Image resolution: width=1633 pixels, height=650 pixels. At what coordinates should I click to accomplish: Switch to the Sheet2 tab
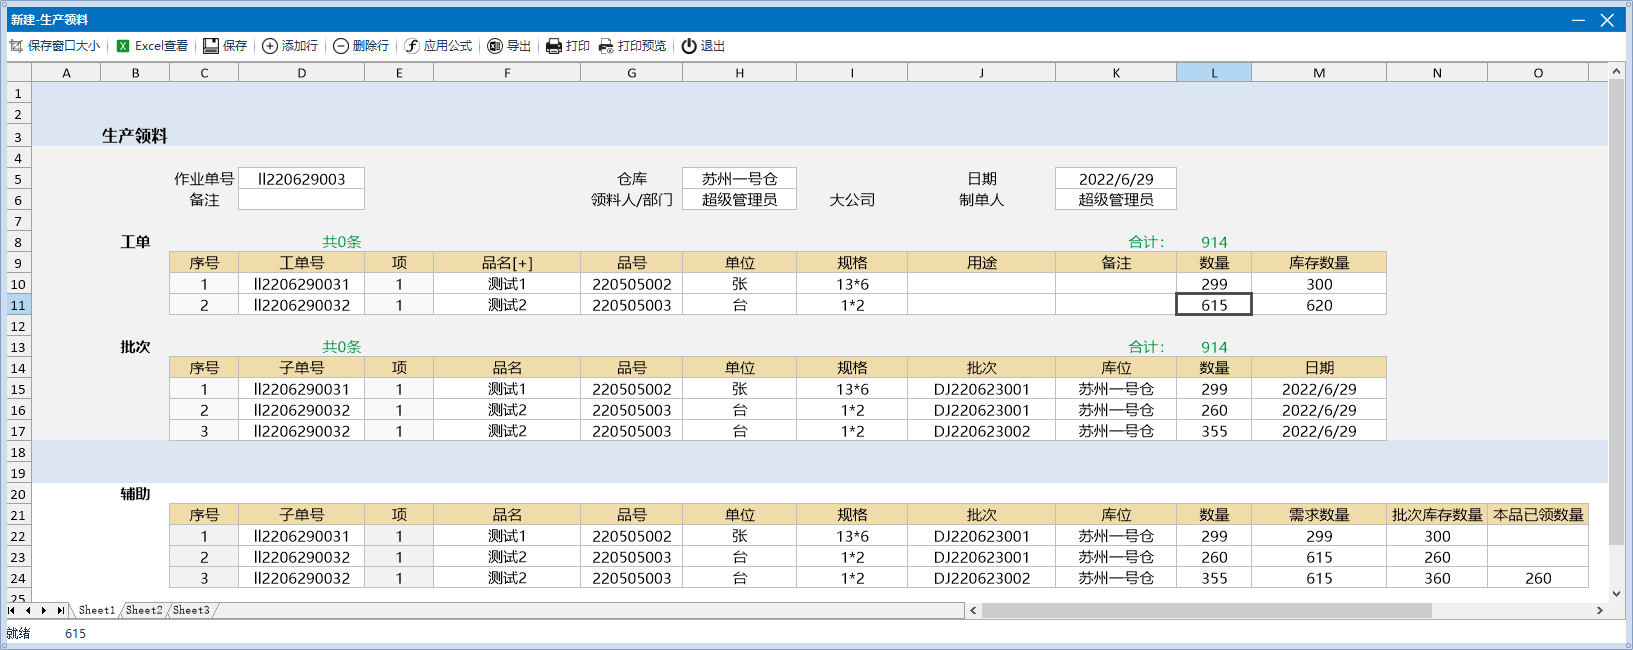(x=144, y=610)
